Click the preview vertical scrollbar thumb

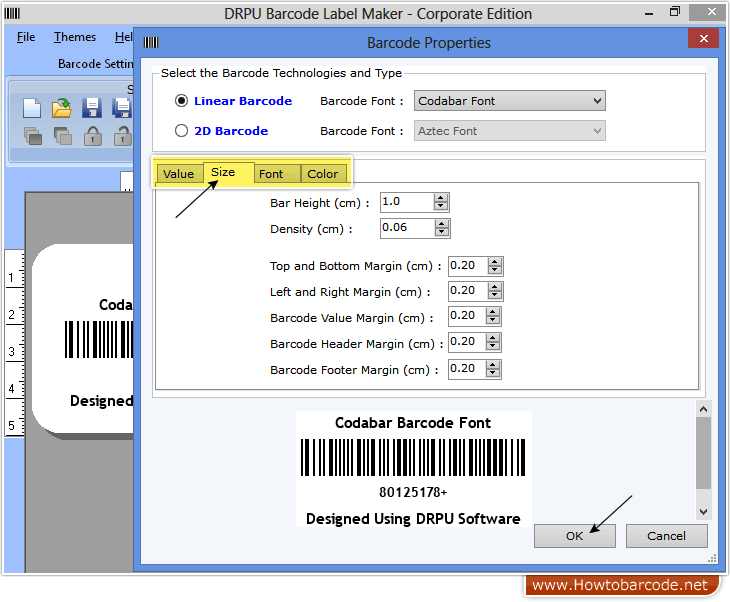click(x=703, y=453)
